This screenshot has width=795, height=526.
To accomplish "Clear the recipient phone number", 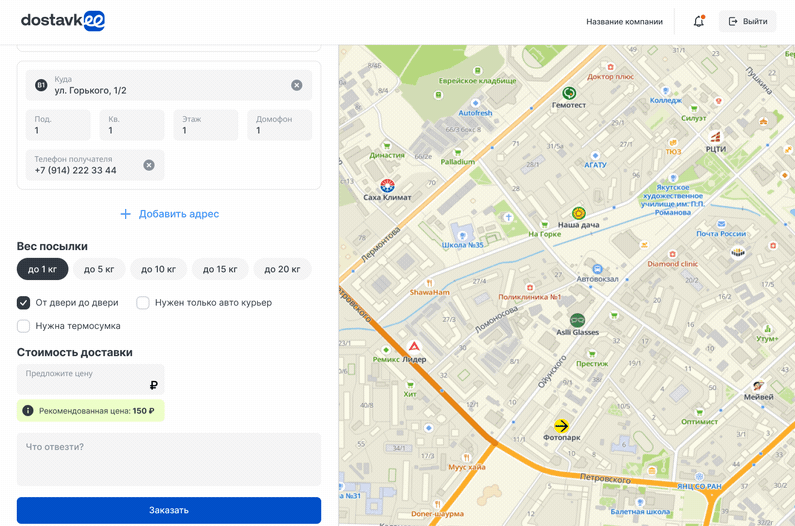I will coord(149,165).
